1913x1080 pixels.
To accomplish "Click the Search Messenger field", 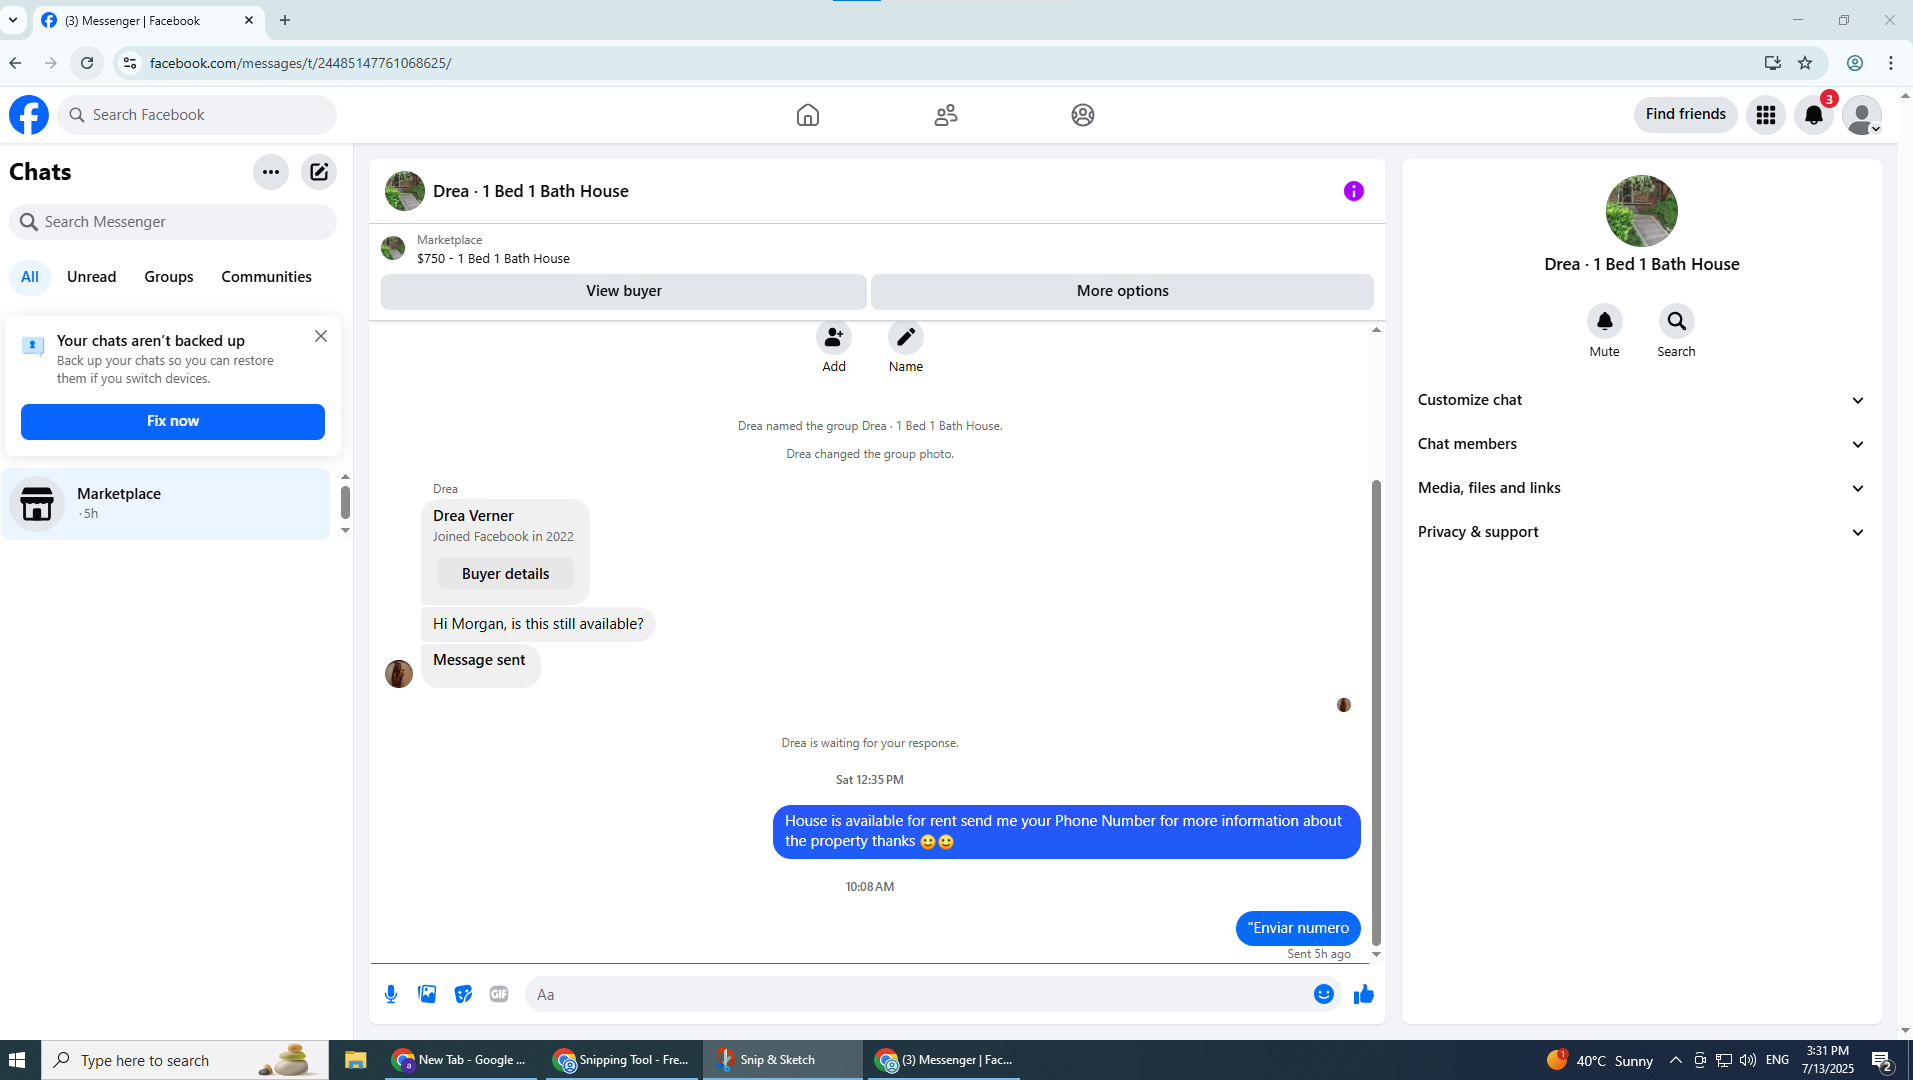I will click(x=173, y=222).
